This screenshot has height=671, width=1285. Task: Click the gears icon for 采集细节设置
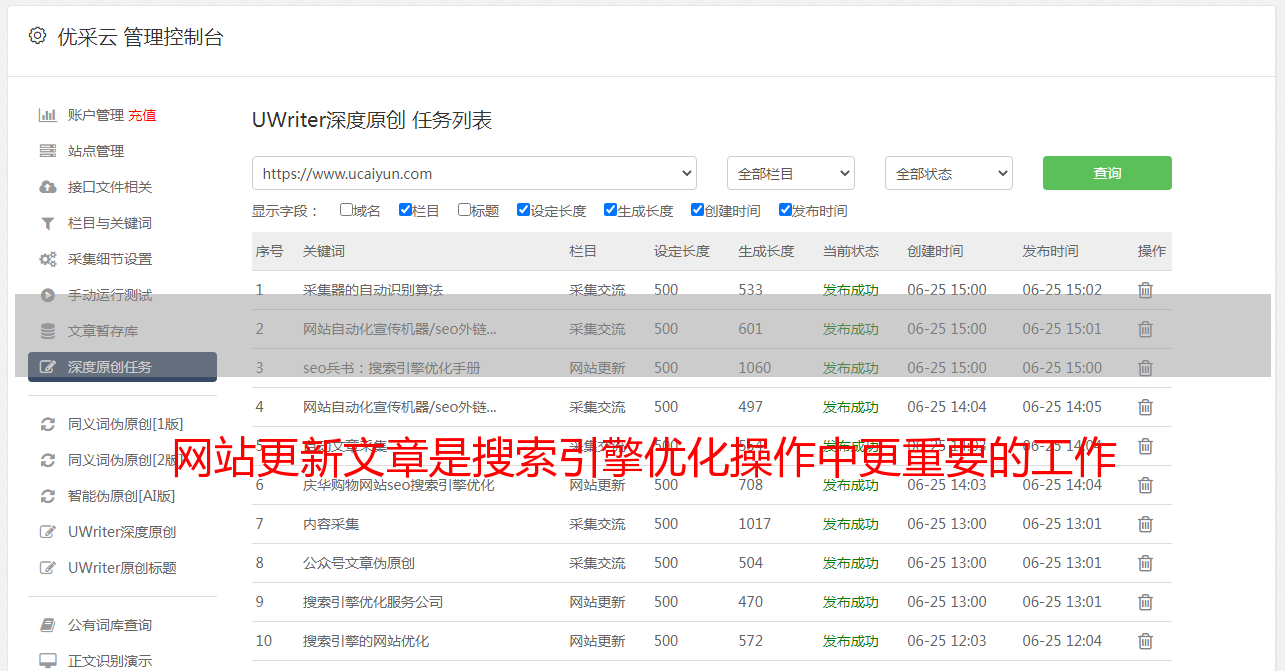(47, 259)
